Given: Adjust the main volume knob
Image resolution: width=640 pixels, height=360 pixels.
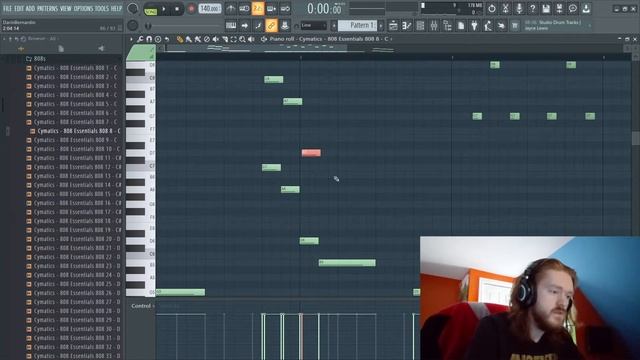Looking at the screenshot, I should [x=133, y=8].
